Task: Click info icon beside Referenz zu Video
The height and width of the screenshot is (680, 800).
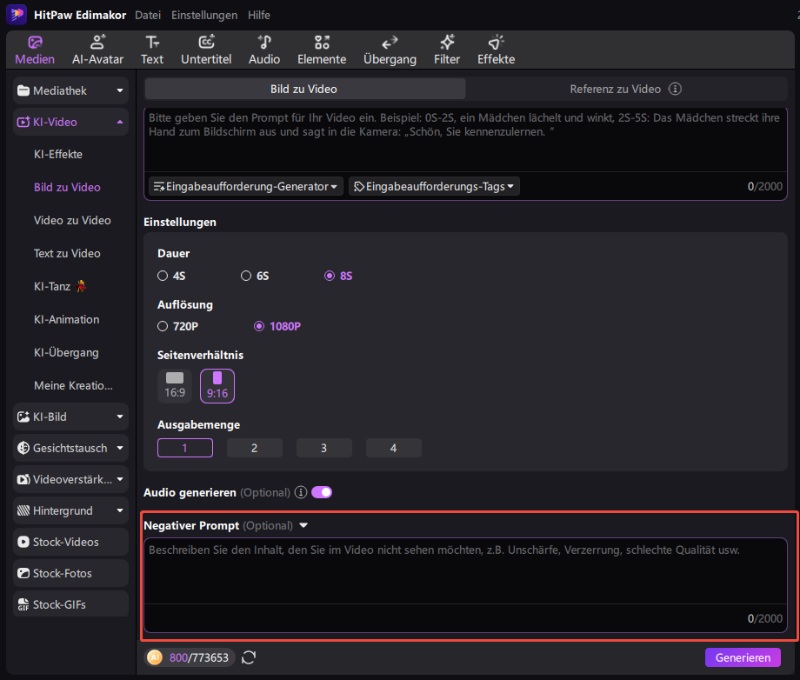Action: pyautogui.click(x=675, y=89)
